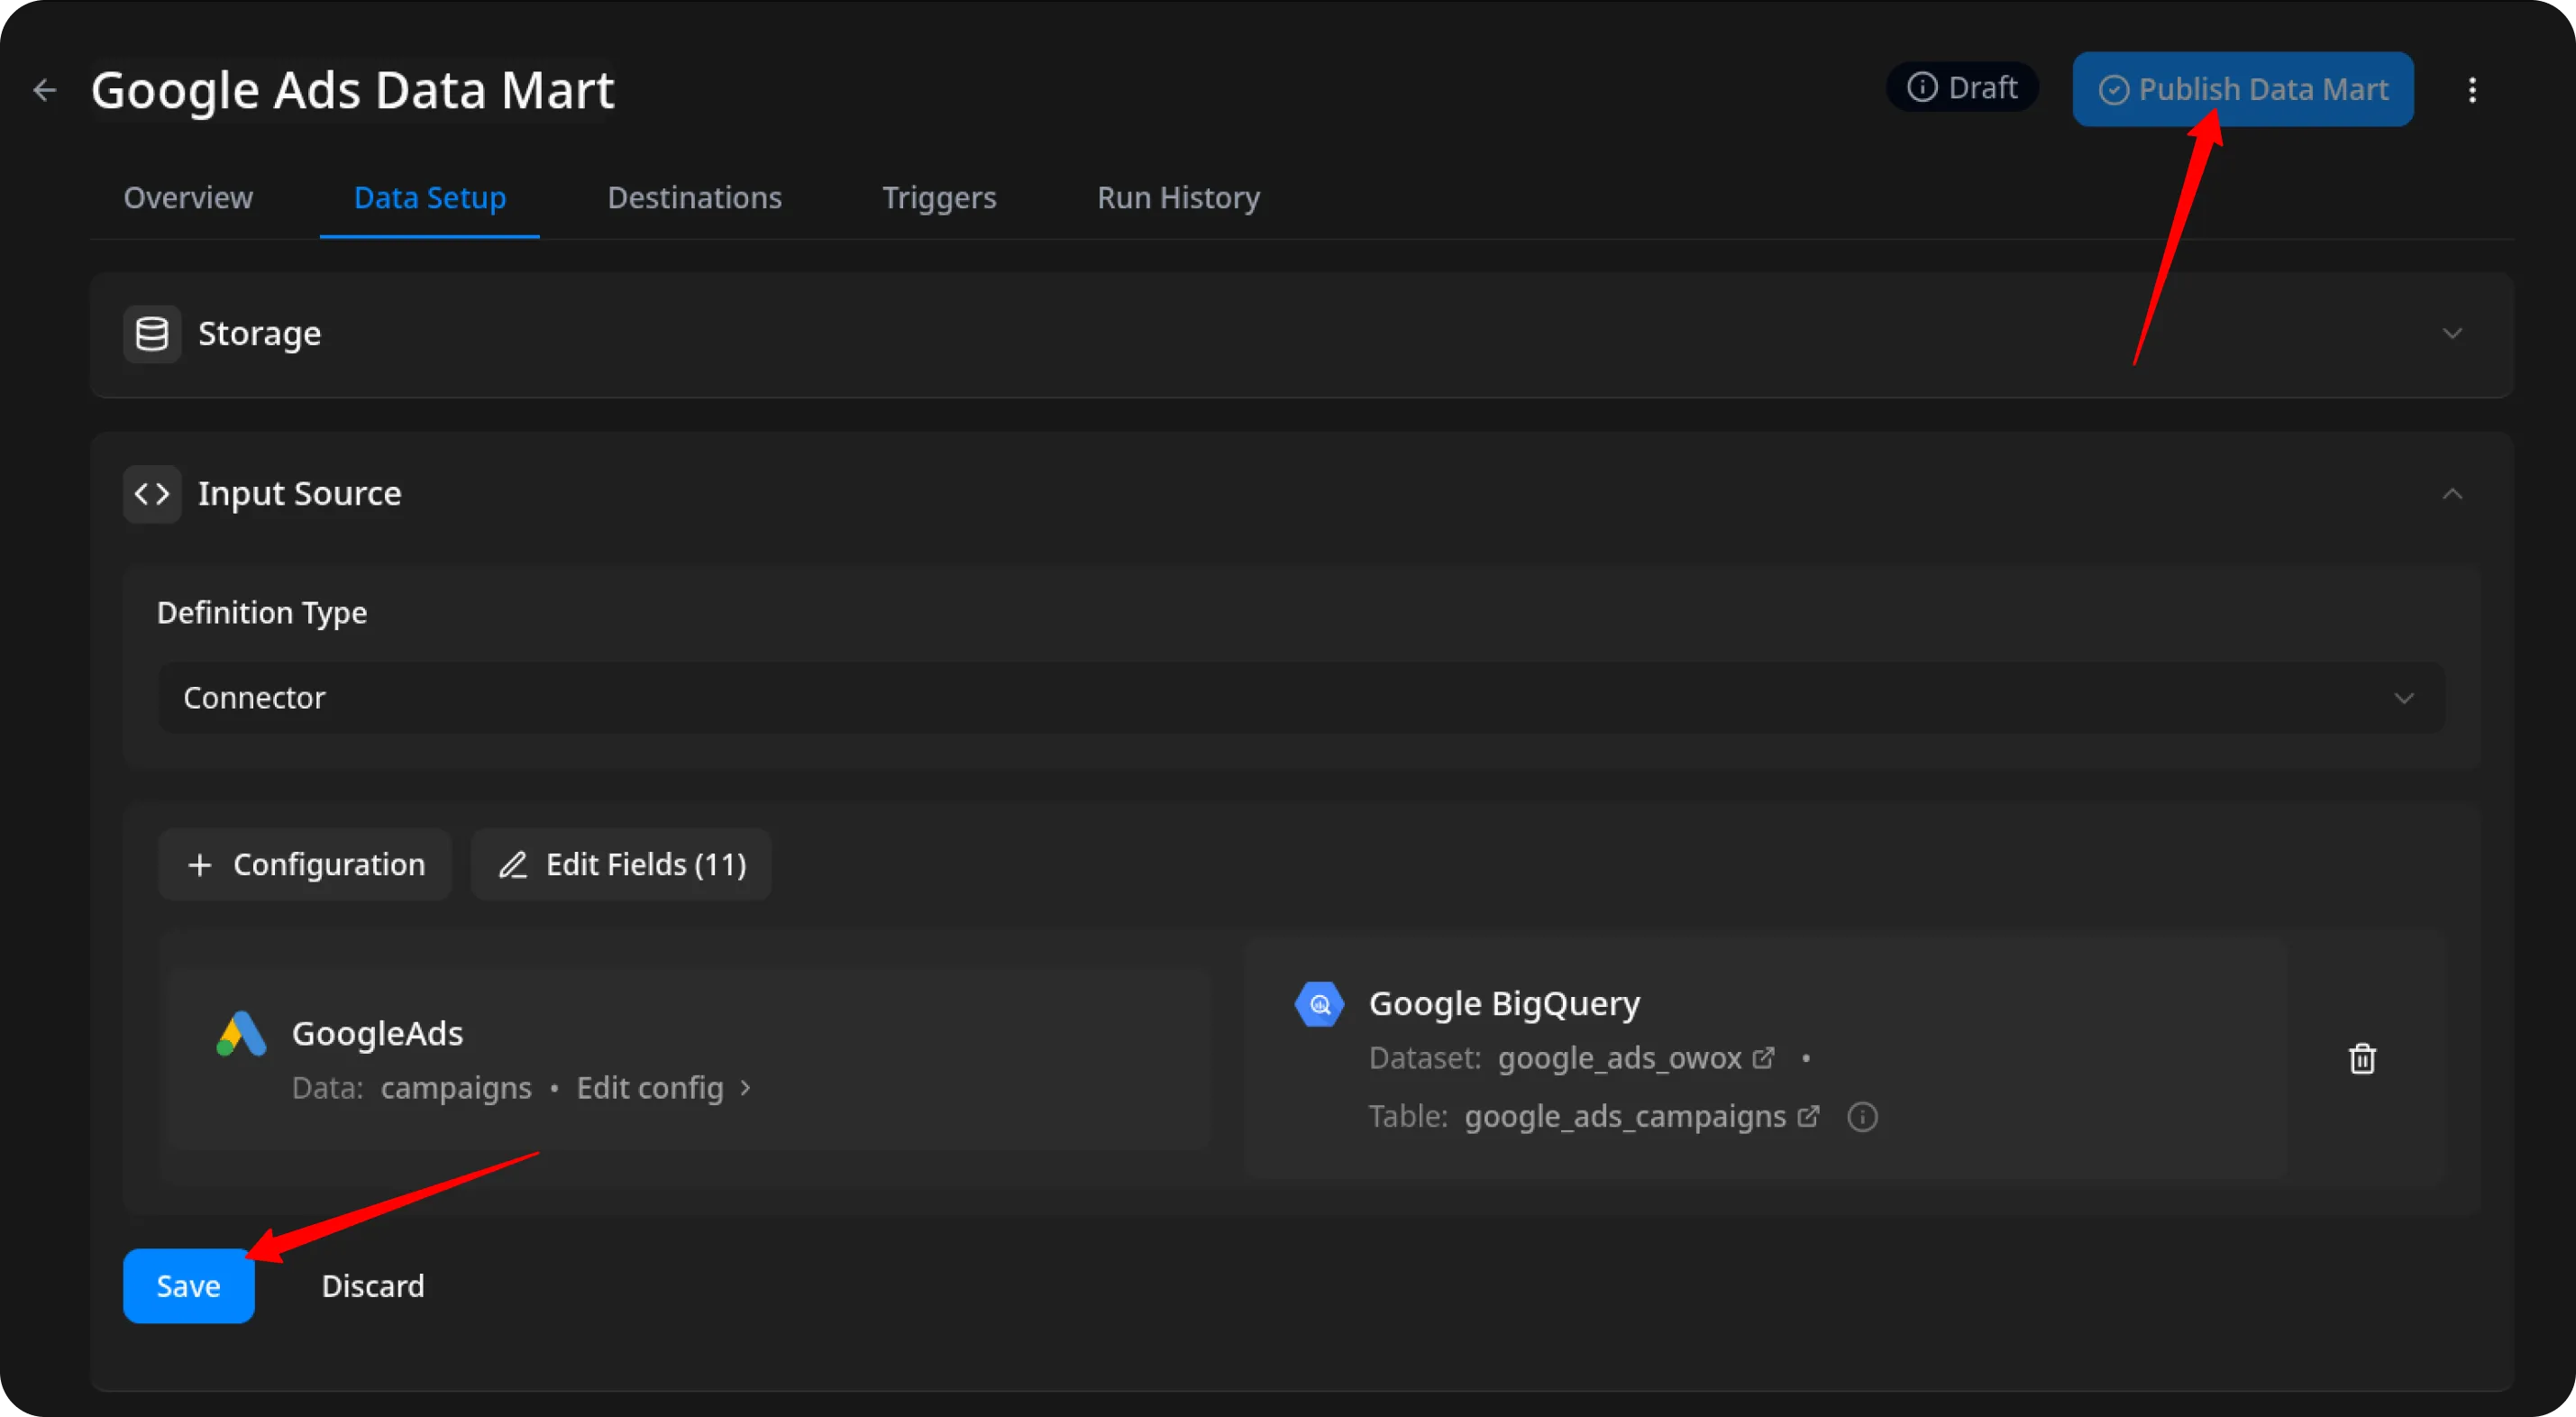This screenshot has width=2576, height=1417.
Task: Discard the current changes
Action: coord(373,1286)
